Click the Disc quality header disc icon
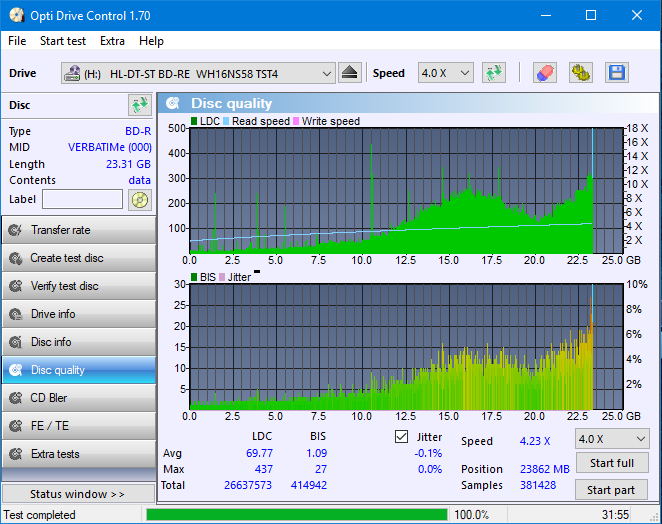 pos(172,103)
